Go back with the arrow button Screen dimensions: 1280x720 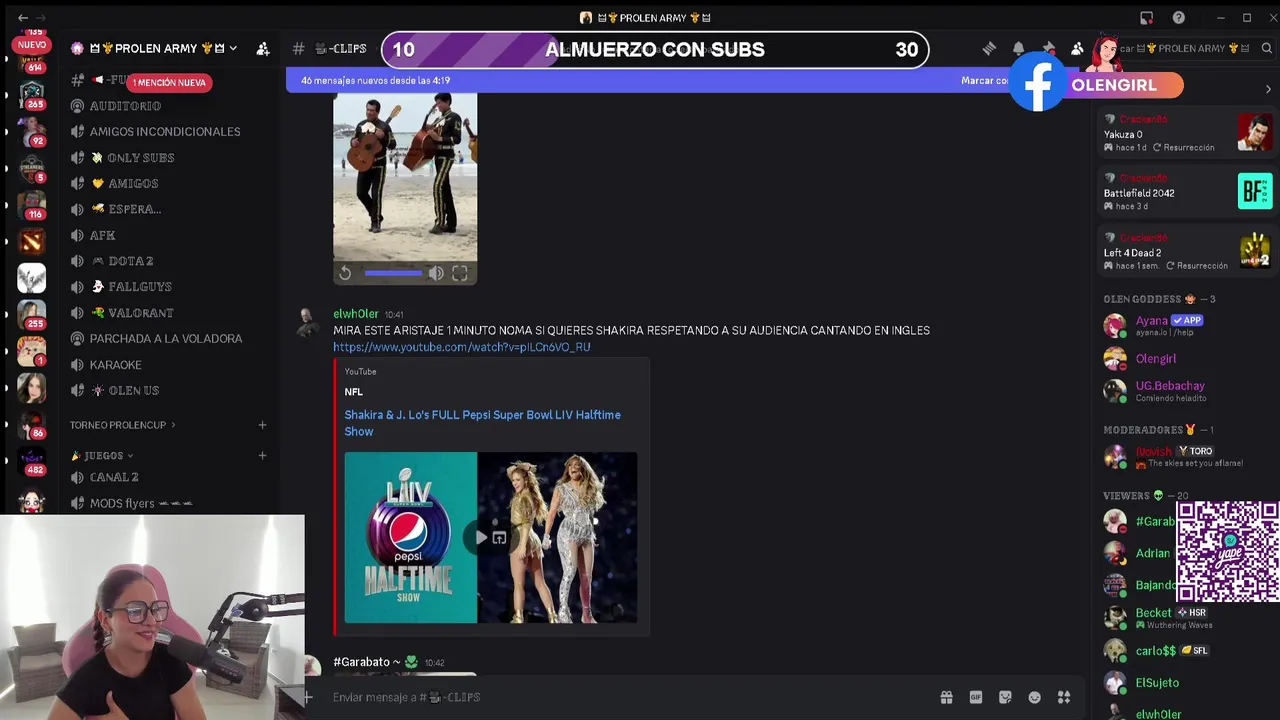pos(23,18)
